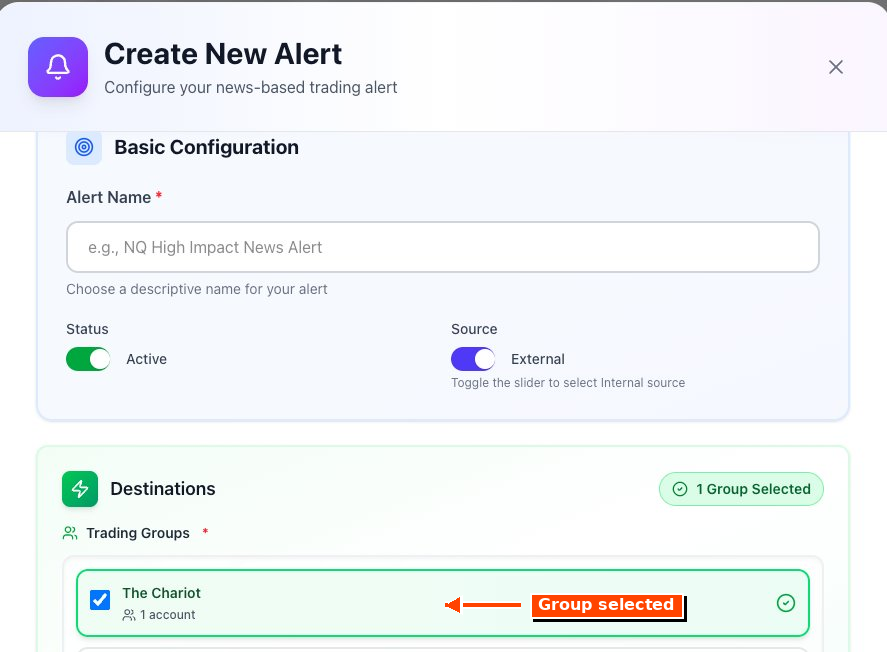Click the 'Toggle the slider to select Internal source' hint
The image size is (887, 652).
pyautogui.click(x=568, y=383)
